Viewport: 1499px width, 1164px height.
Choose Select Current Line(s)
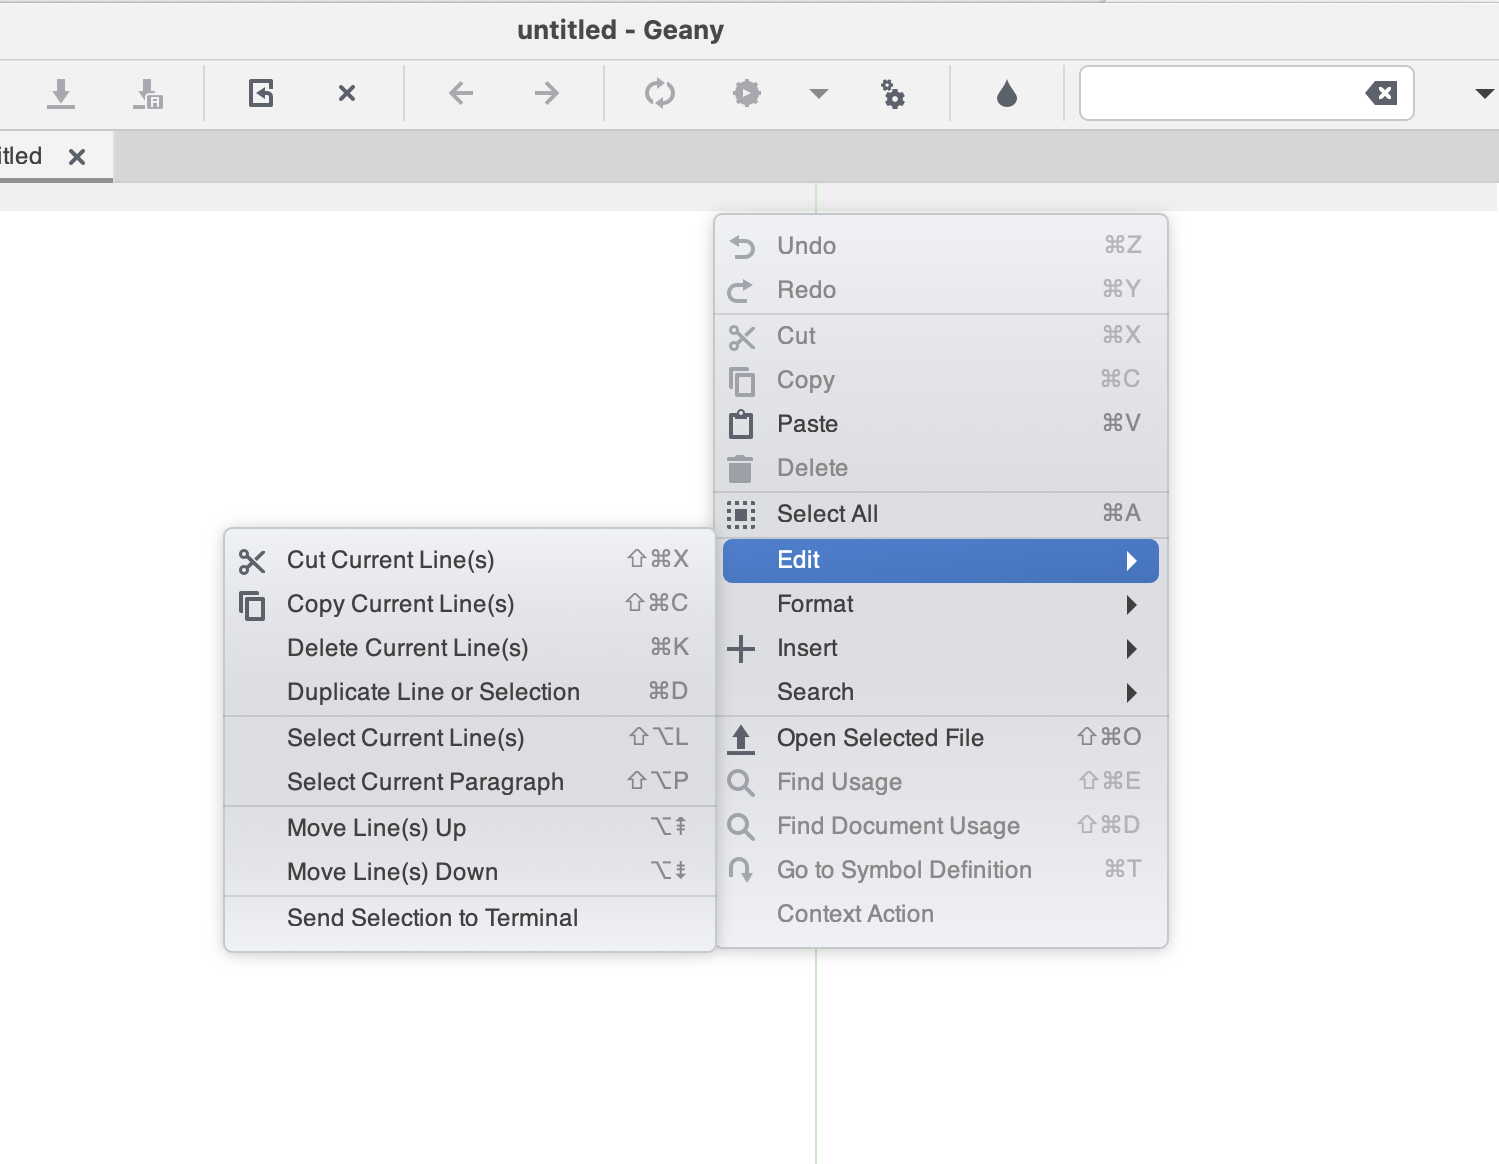click(469, 738)
